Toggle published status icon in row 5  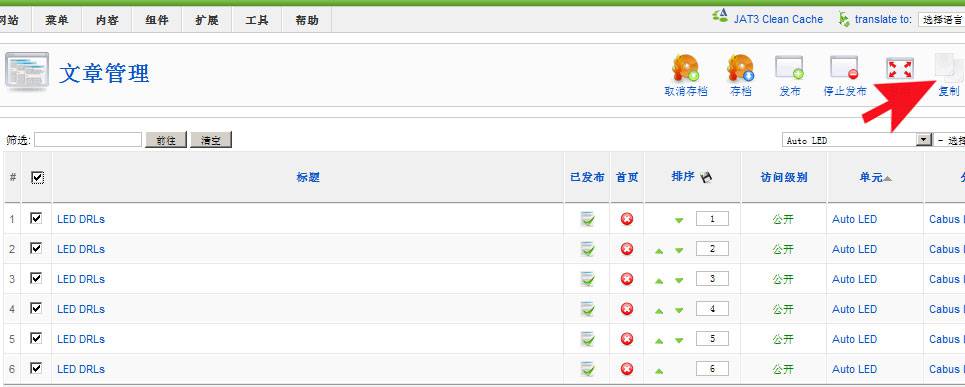pos(588,340)
